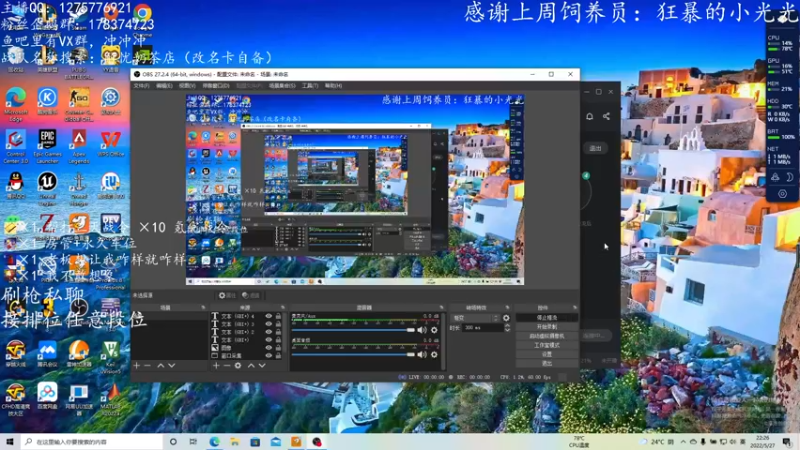Viewport: 800px width, 450px height.
Task: Open Docks menu in OBS menu bar
Action: [216, 86]
